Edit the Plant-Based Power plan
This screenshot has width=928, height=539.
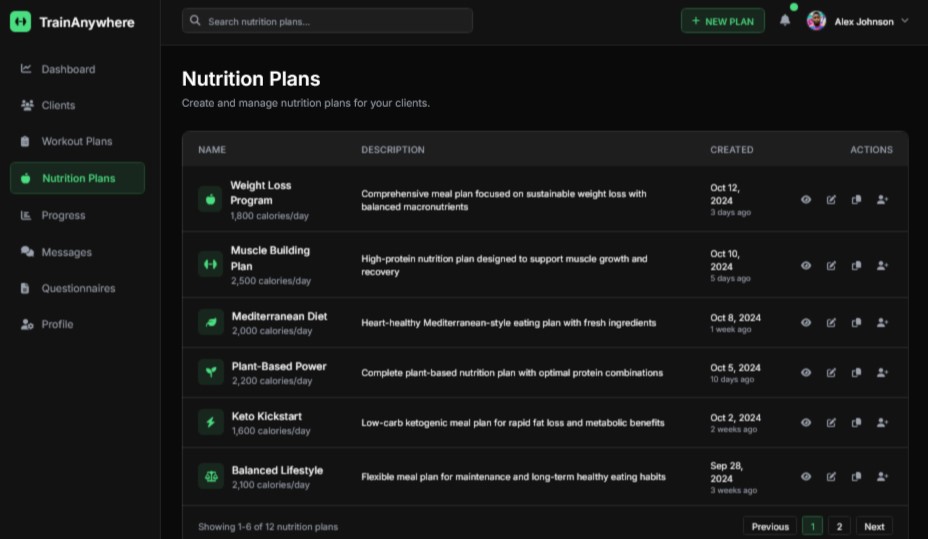[831, 373]
